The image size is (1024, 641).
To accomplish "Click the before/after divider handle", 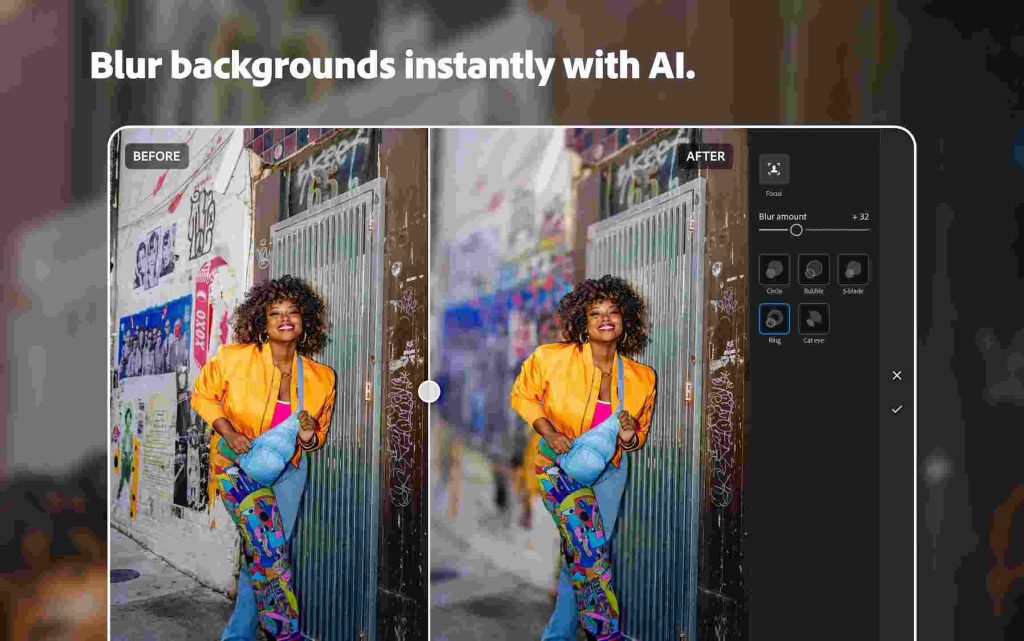I will [429, 392].
